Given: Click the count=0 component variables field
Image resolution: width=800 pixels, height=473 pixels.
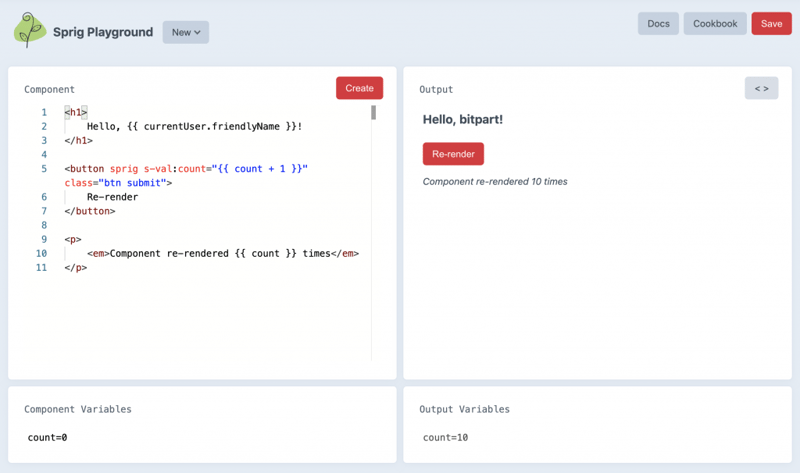Looking at the screenshot, I should [47, 437].
